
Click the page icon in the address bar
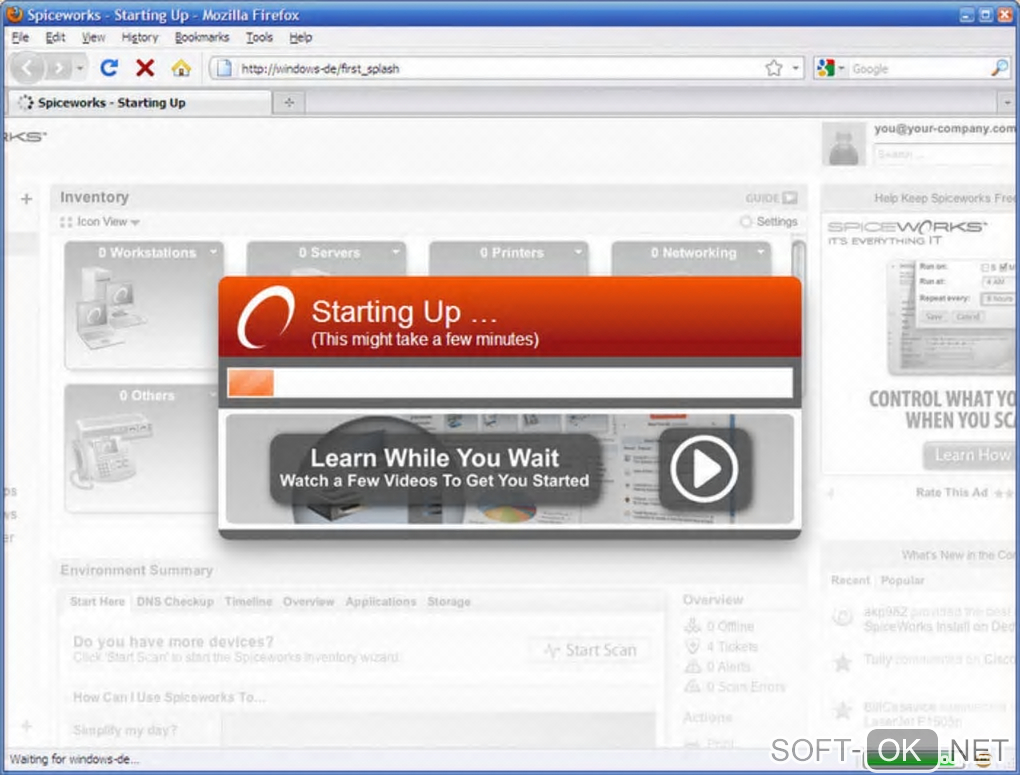pos(224,68)
